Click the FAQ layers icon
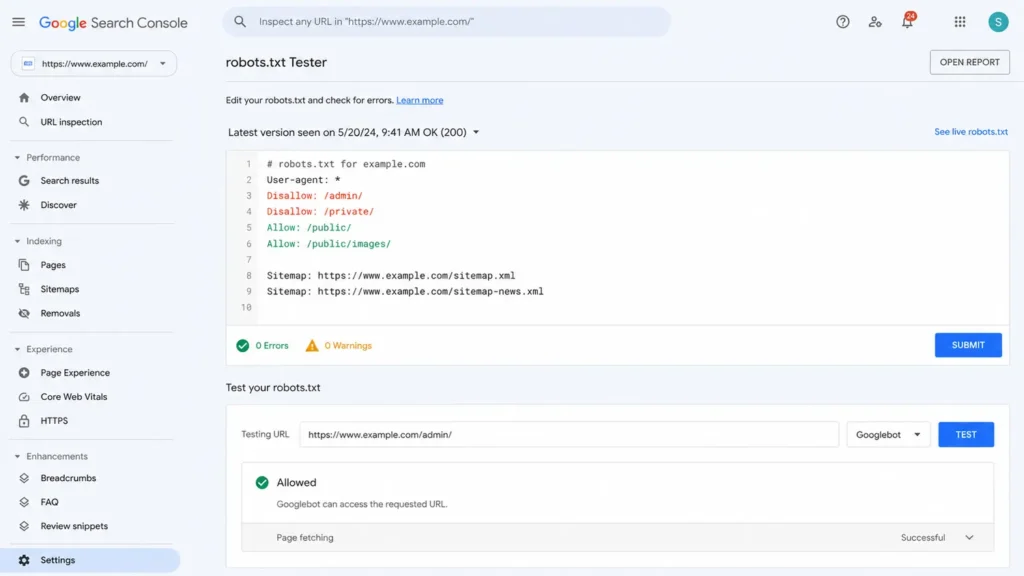The image size is (1024, 576). (x=24, y=502)
